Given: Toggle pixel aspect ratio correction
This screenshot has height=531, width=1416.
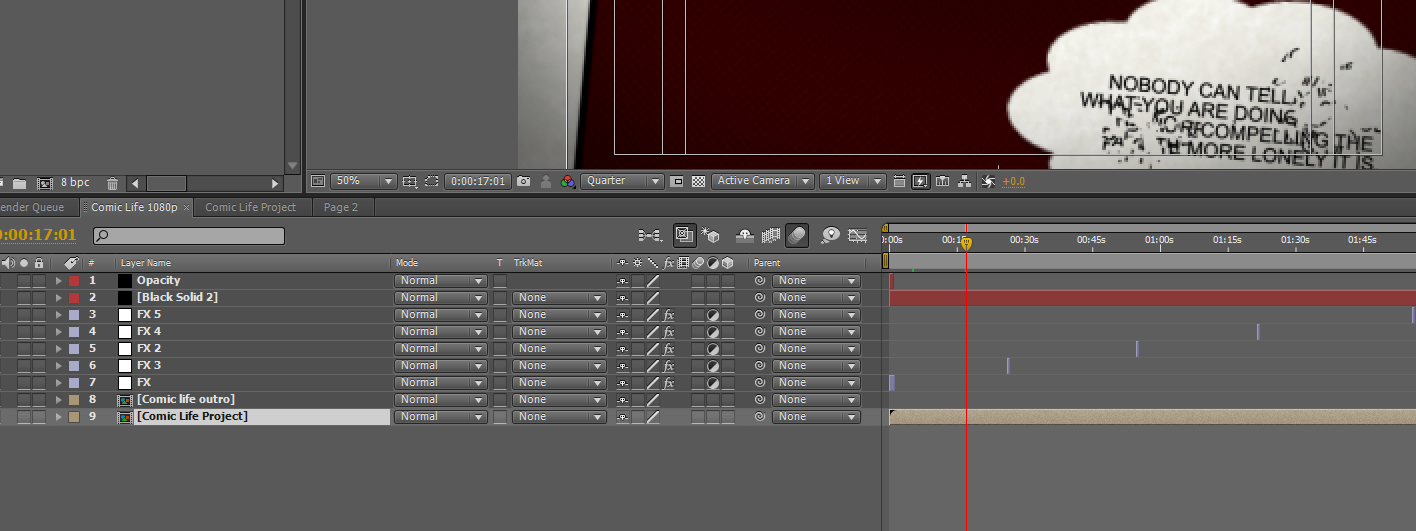Looking at the screenshot, I should point(899,181).
